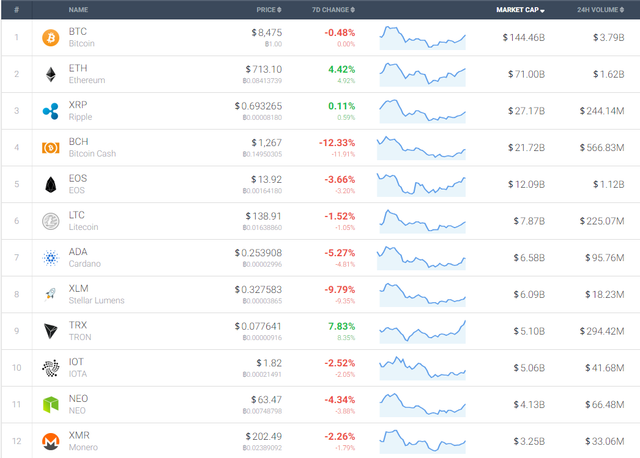The height and width of the screenshot is (458, 640).
Task: Click the Bitcoin 7-day sparkline chart
Action: [422, 38]
